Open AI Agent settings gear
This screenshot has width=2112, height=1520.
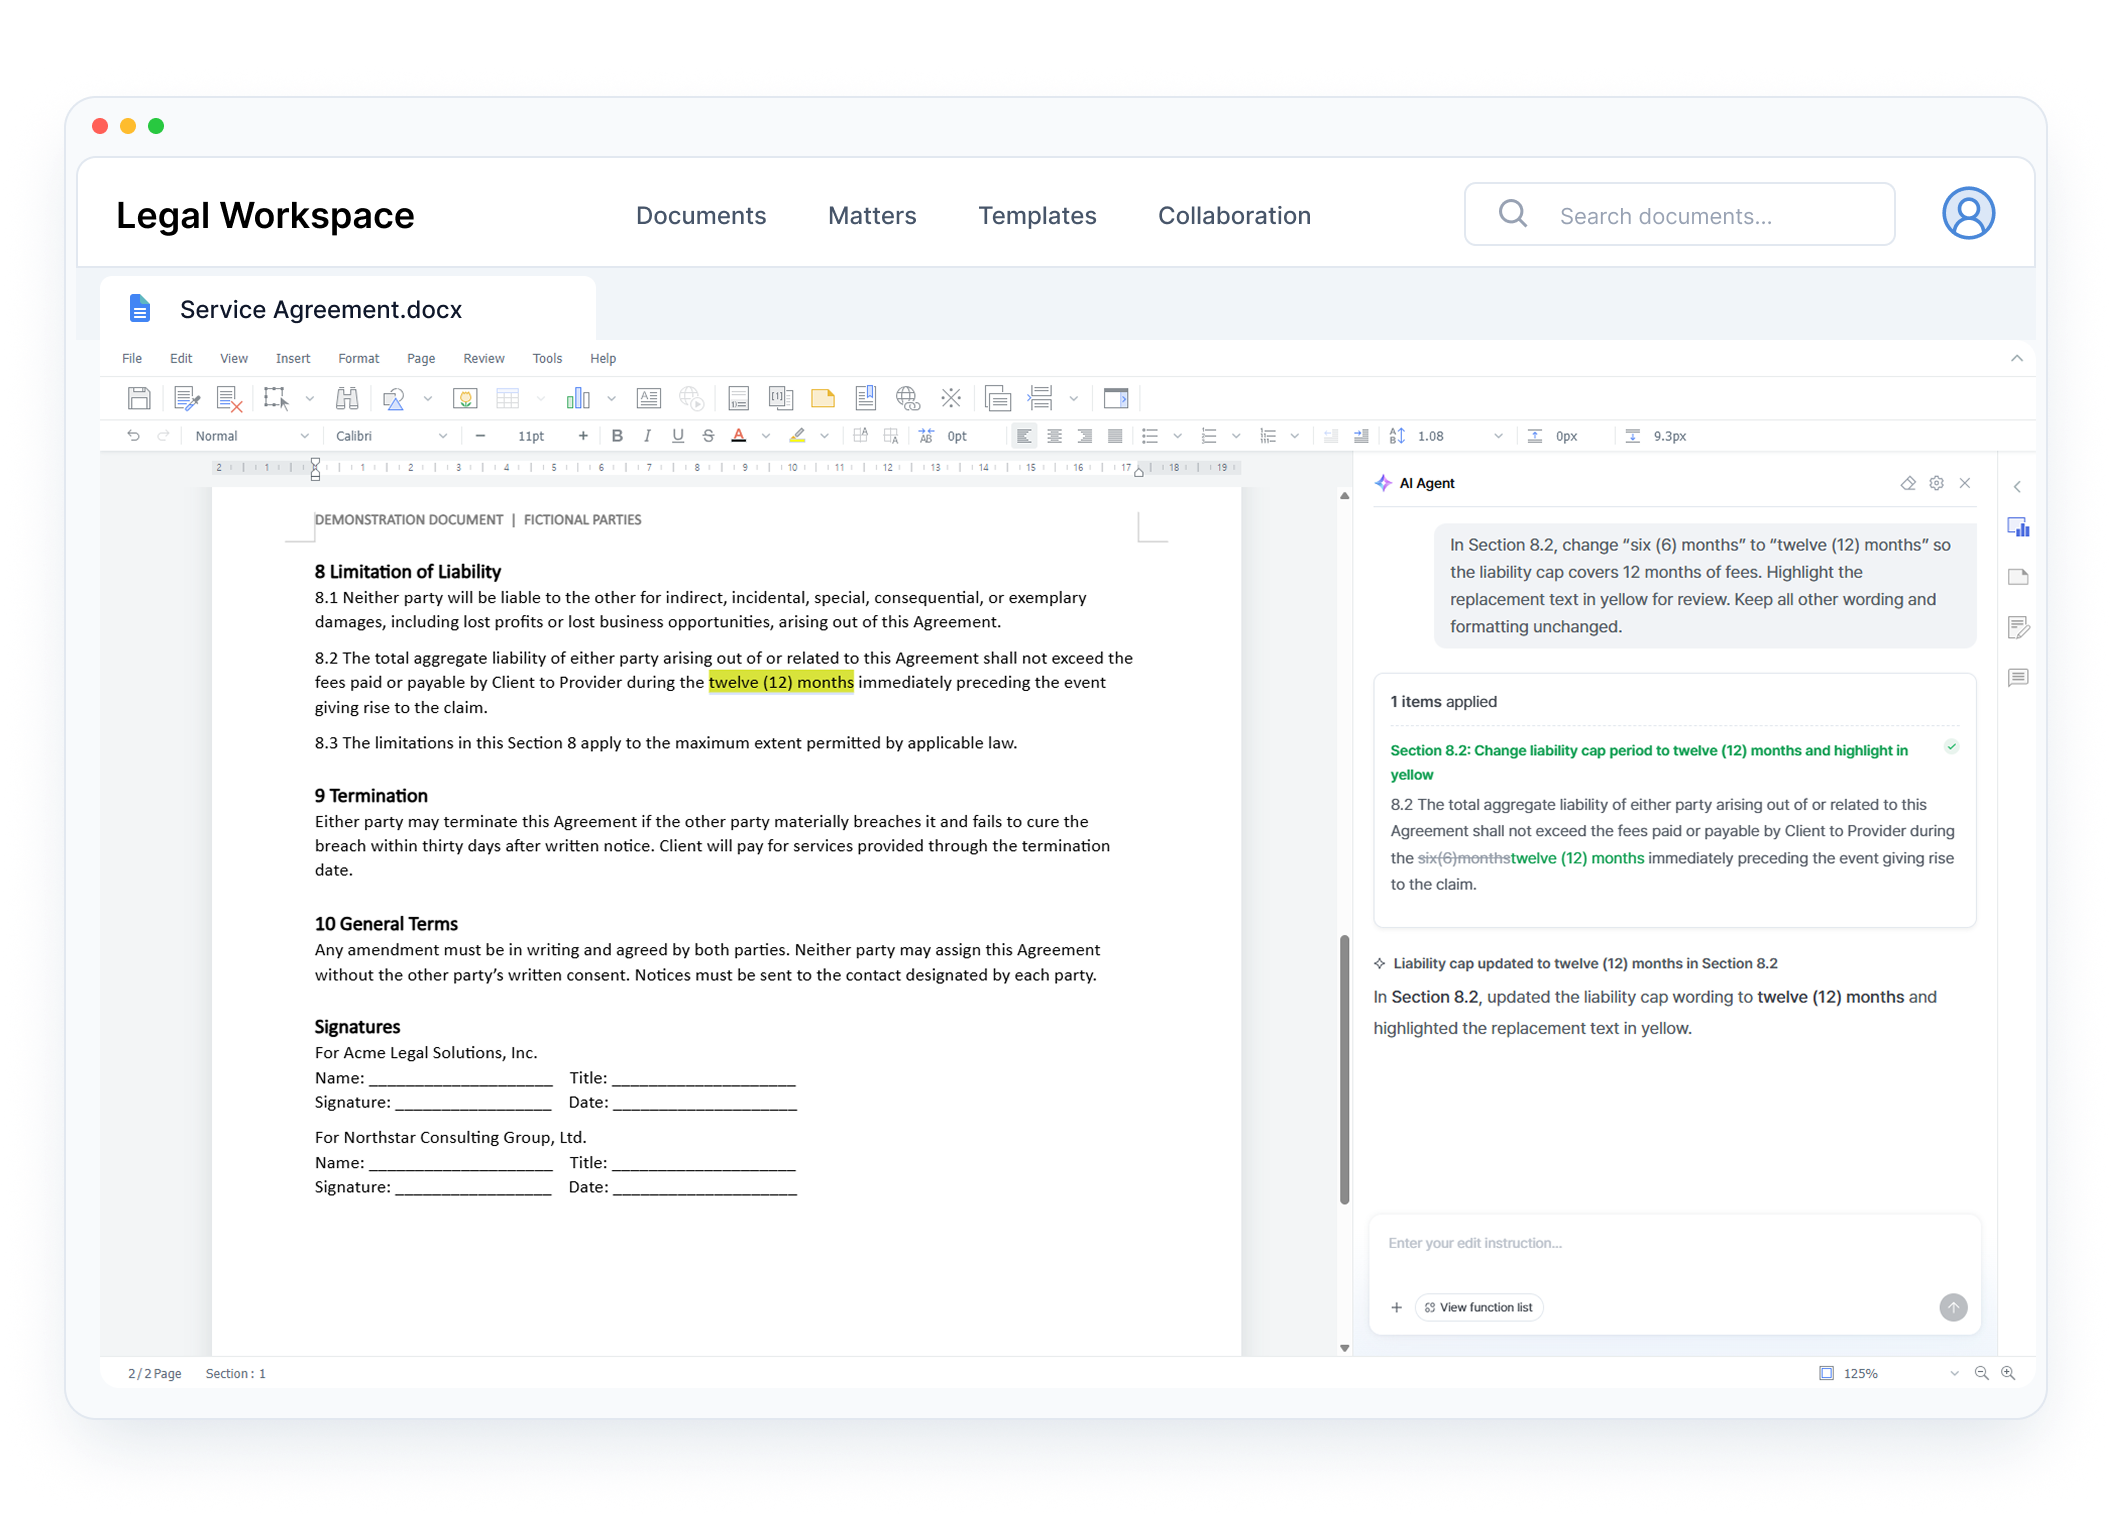click(x=1936, y=483)
